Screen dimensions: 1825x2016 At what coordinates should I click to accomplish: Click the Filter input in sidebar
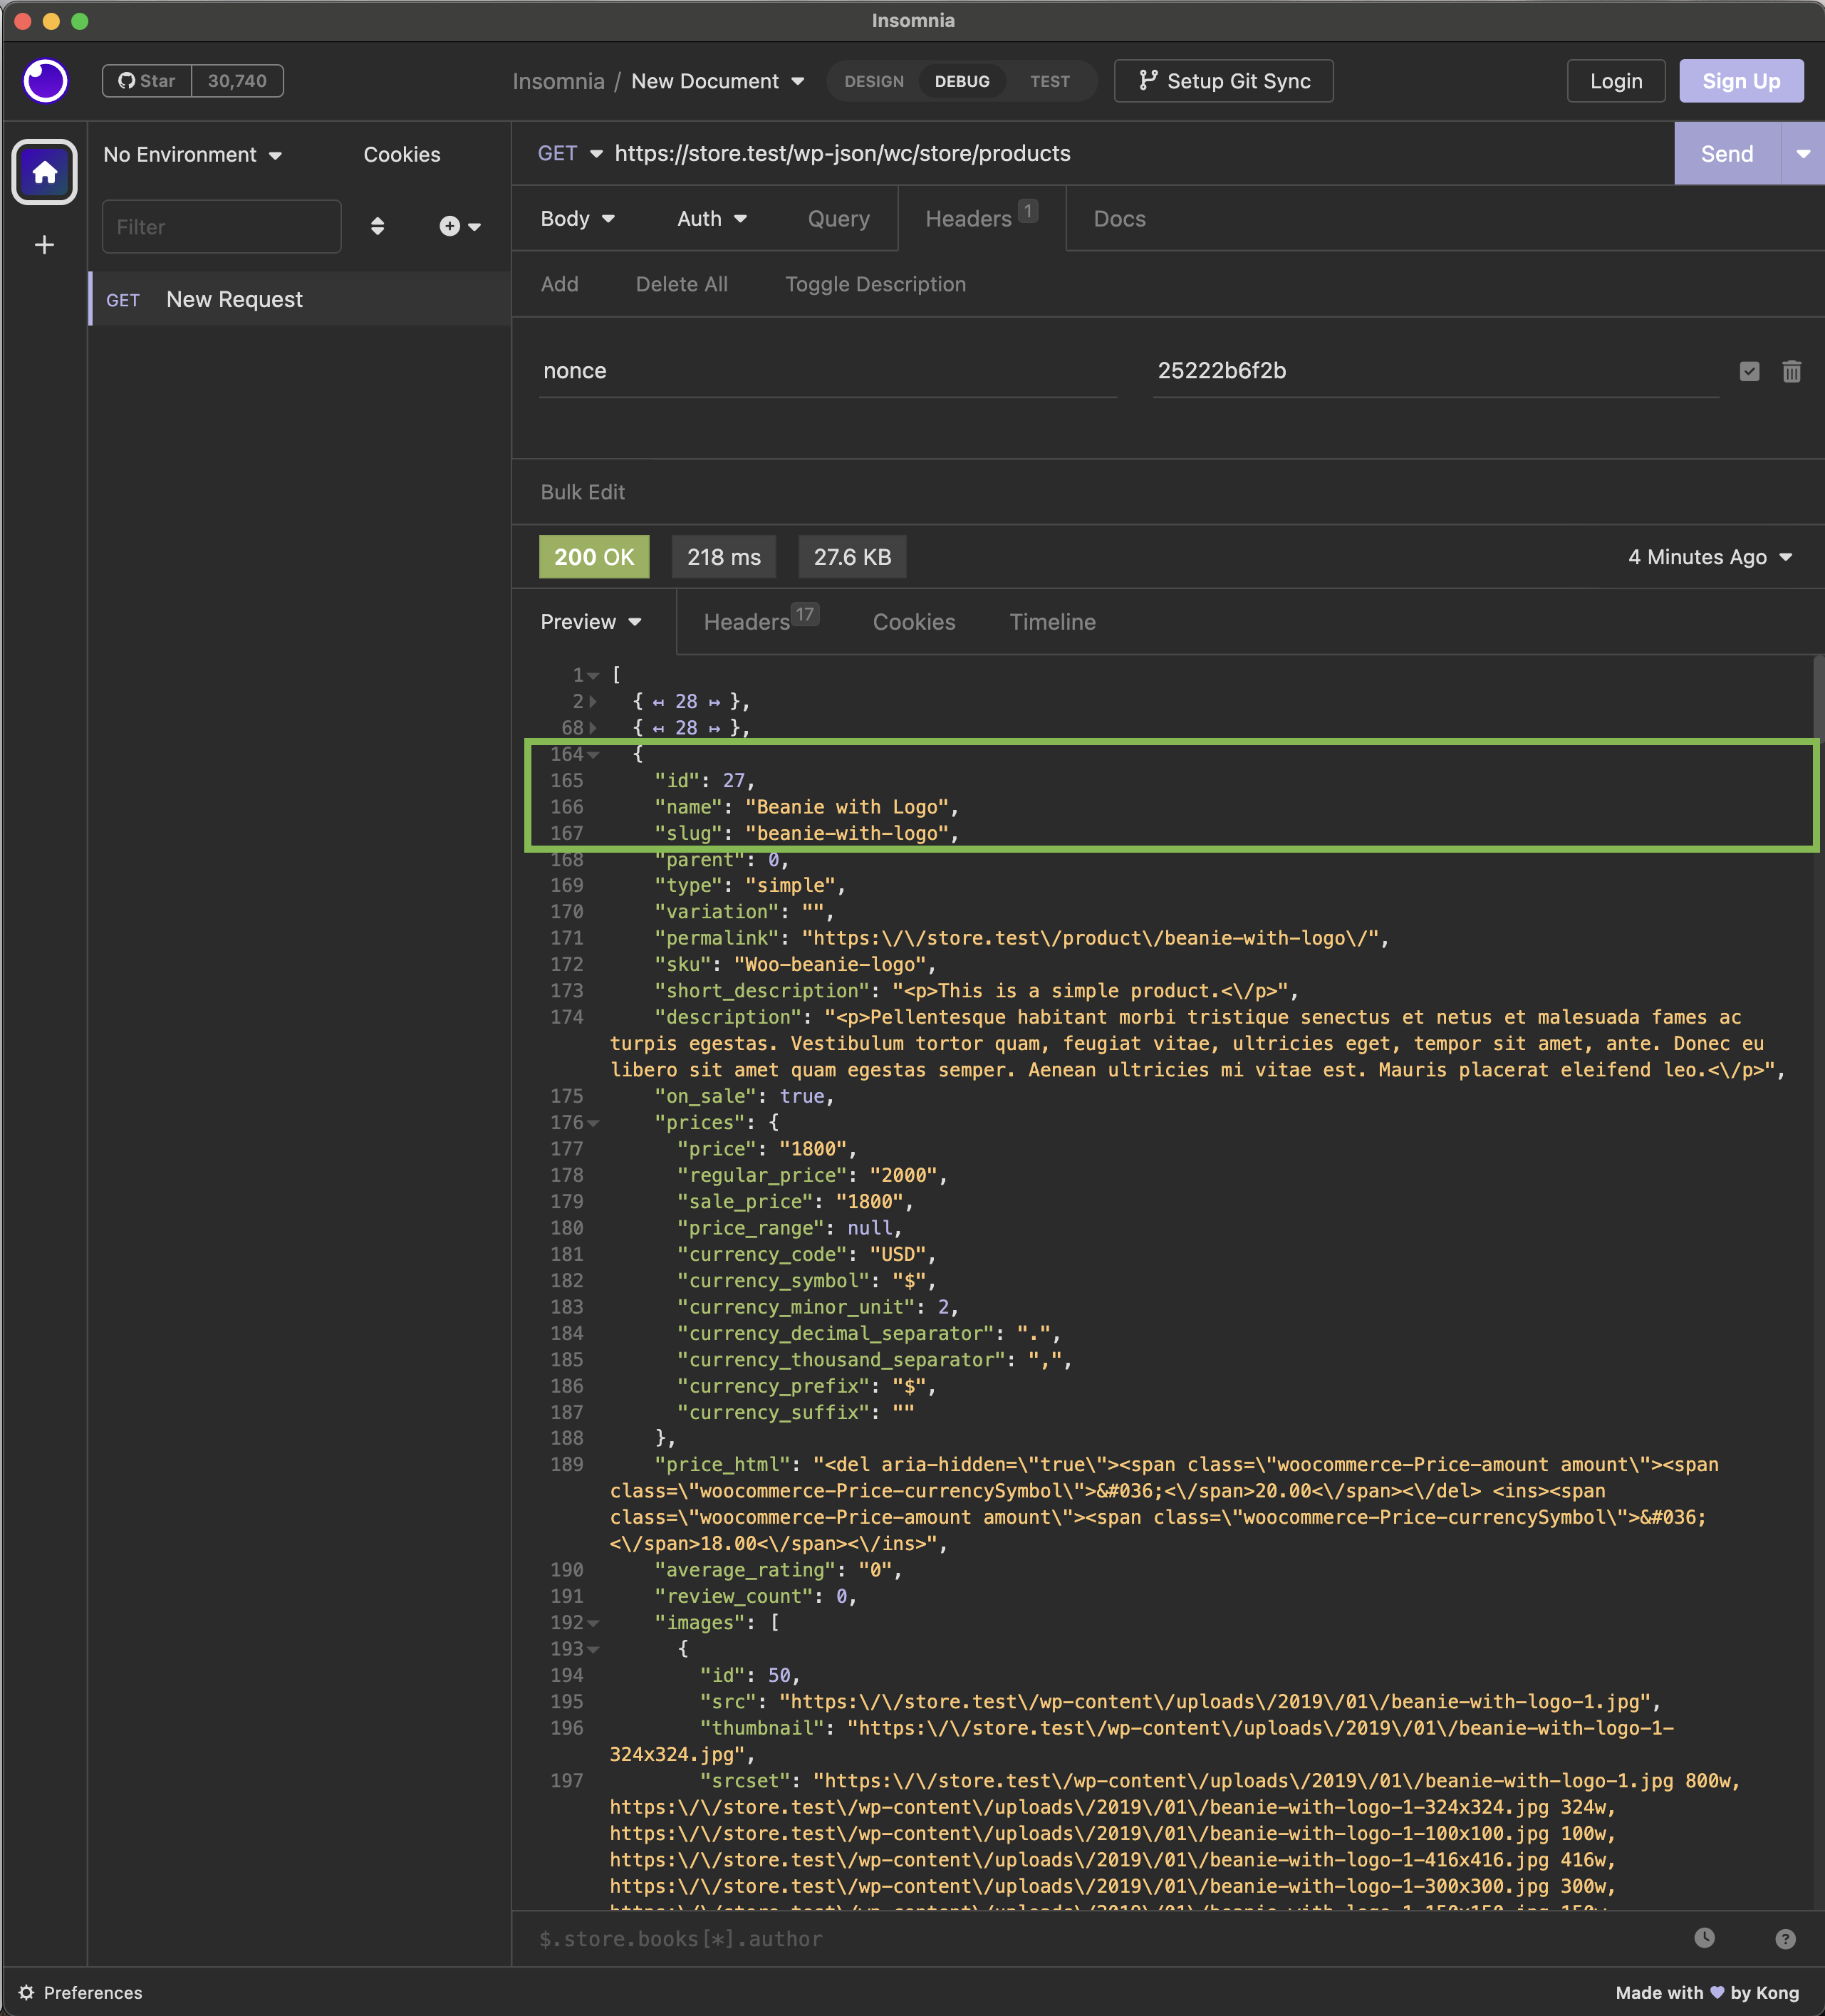pyautogui.click(x=221, y=226)
